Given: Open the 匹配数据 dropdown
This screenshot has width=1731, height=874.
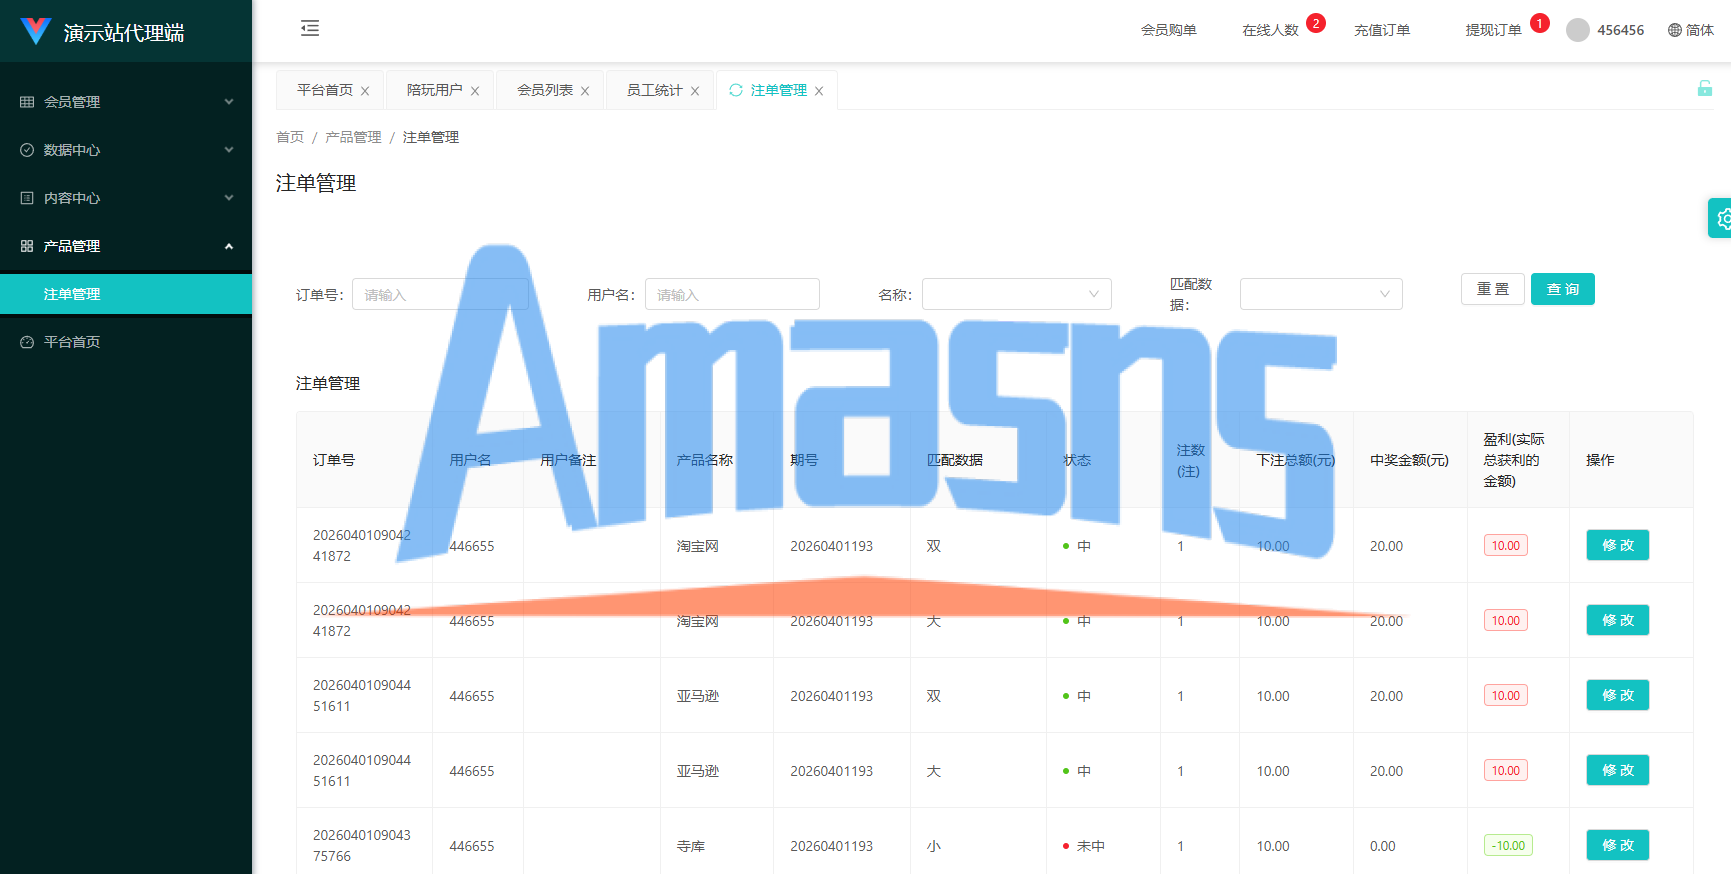Looking at the screenshot, I should click(1321, 294).
